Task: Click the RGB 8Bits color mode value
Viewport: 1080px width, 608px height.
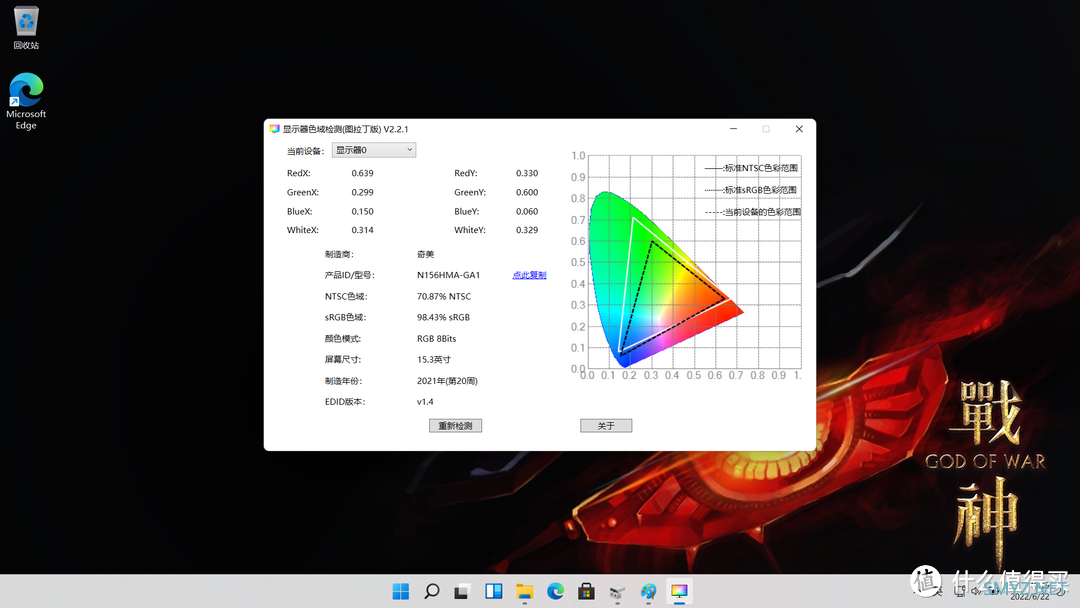Action: [437, 339]
